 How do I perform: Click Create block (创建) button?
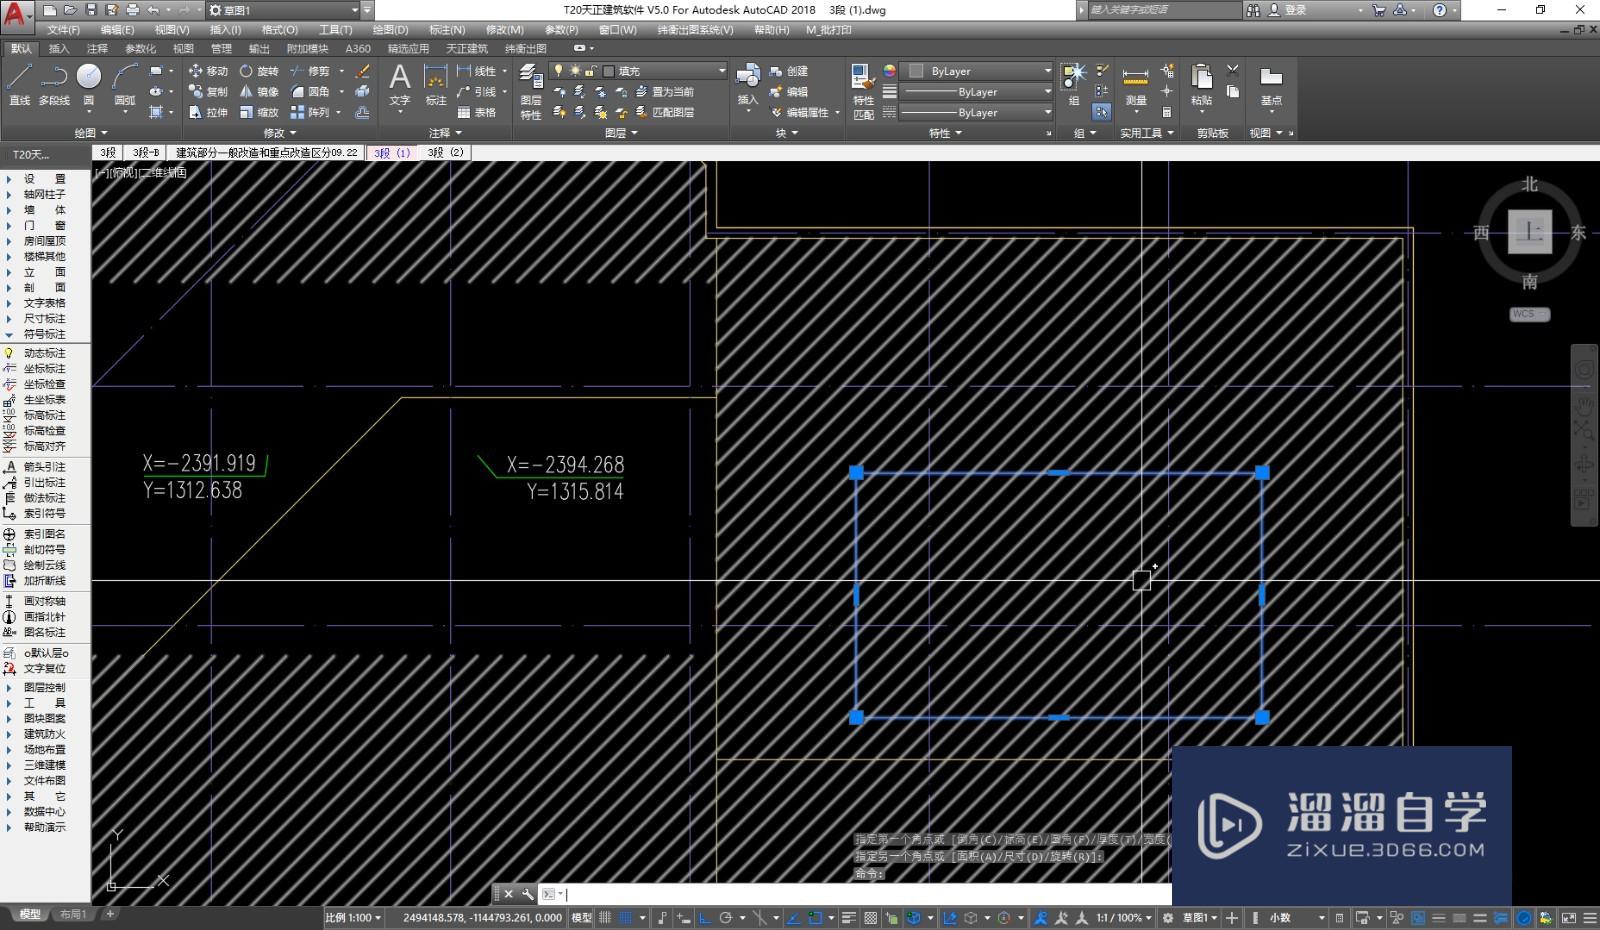[788, 71]
